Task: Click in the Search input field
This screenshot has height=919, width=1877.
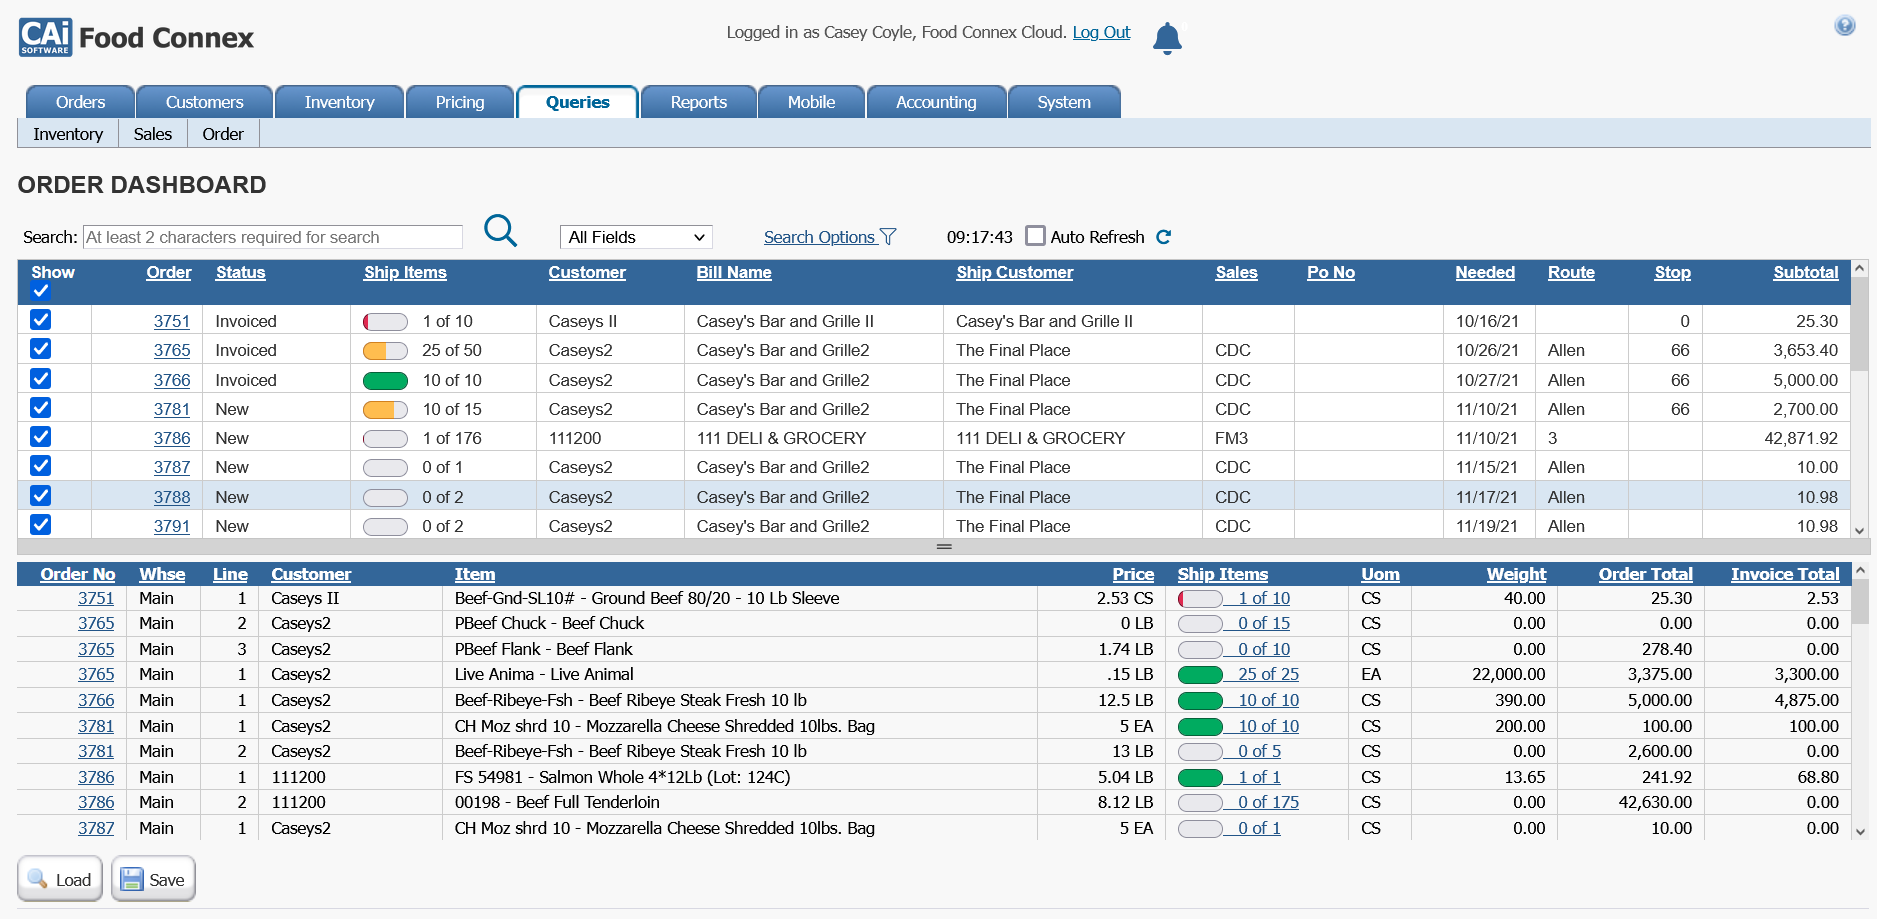Action: (272, 237)
